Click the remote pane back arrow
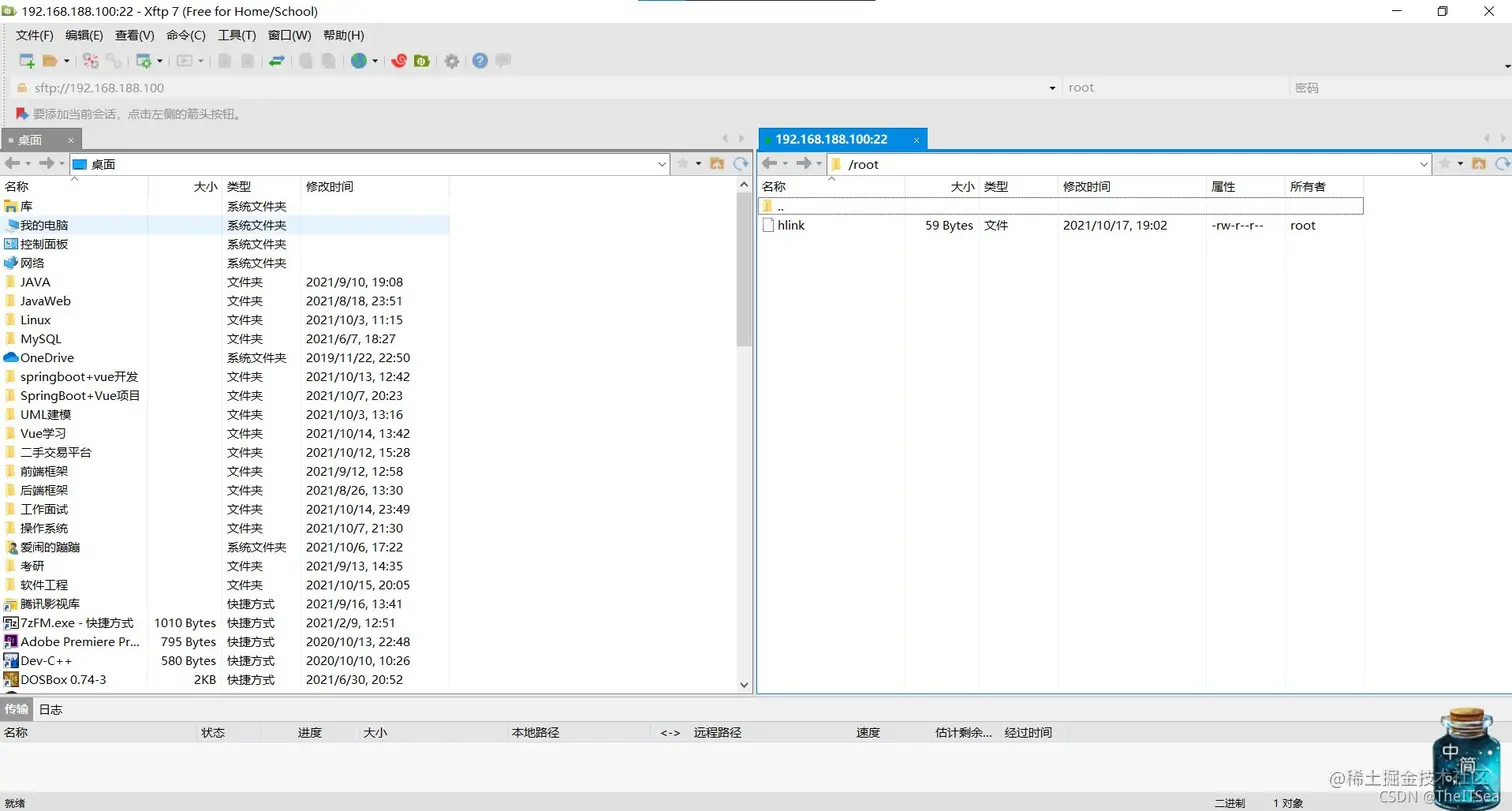 click(x=770, y=163)
